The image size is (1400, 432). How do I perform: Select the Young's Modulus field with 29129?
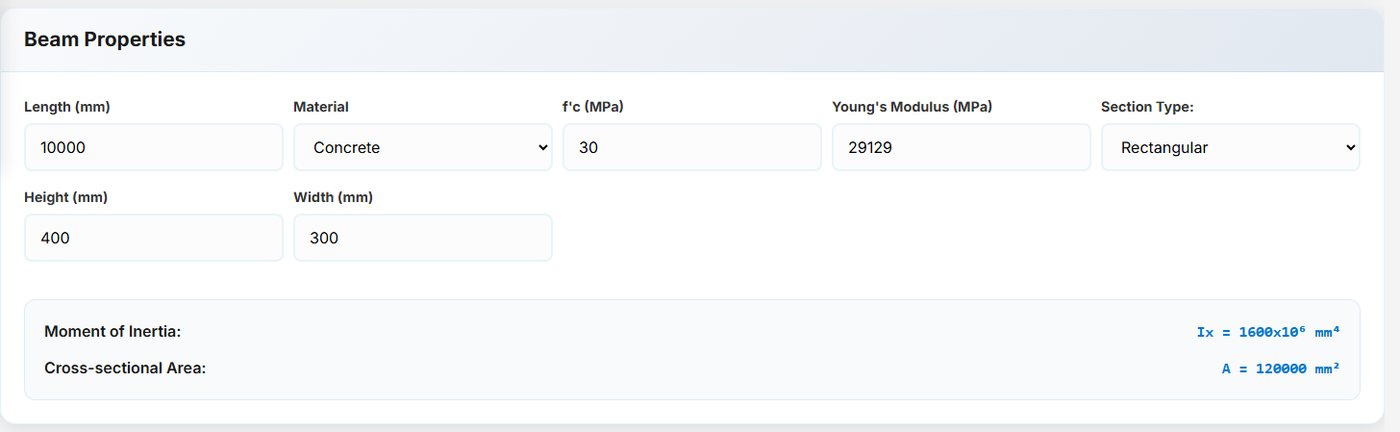(x=961, y=147)
